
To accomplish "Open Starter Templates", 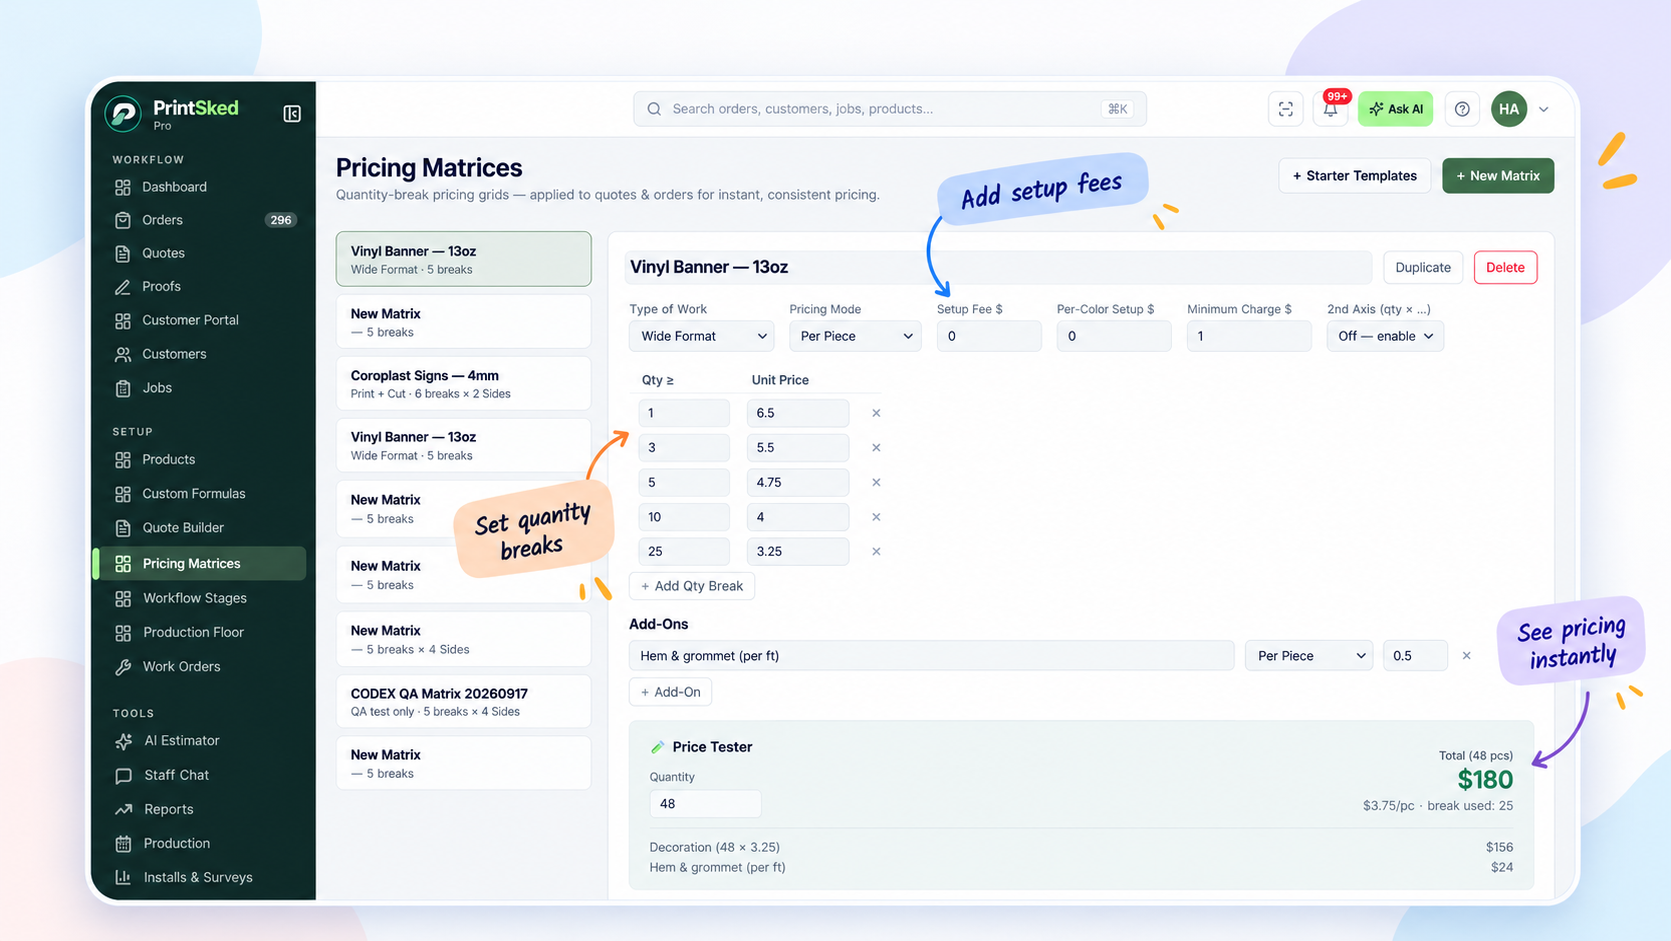I will coord(1355,176).
